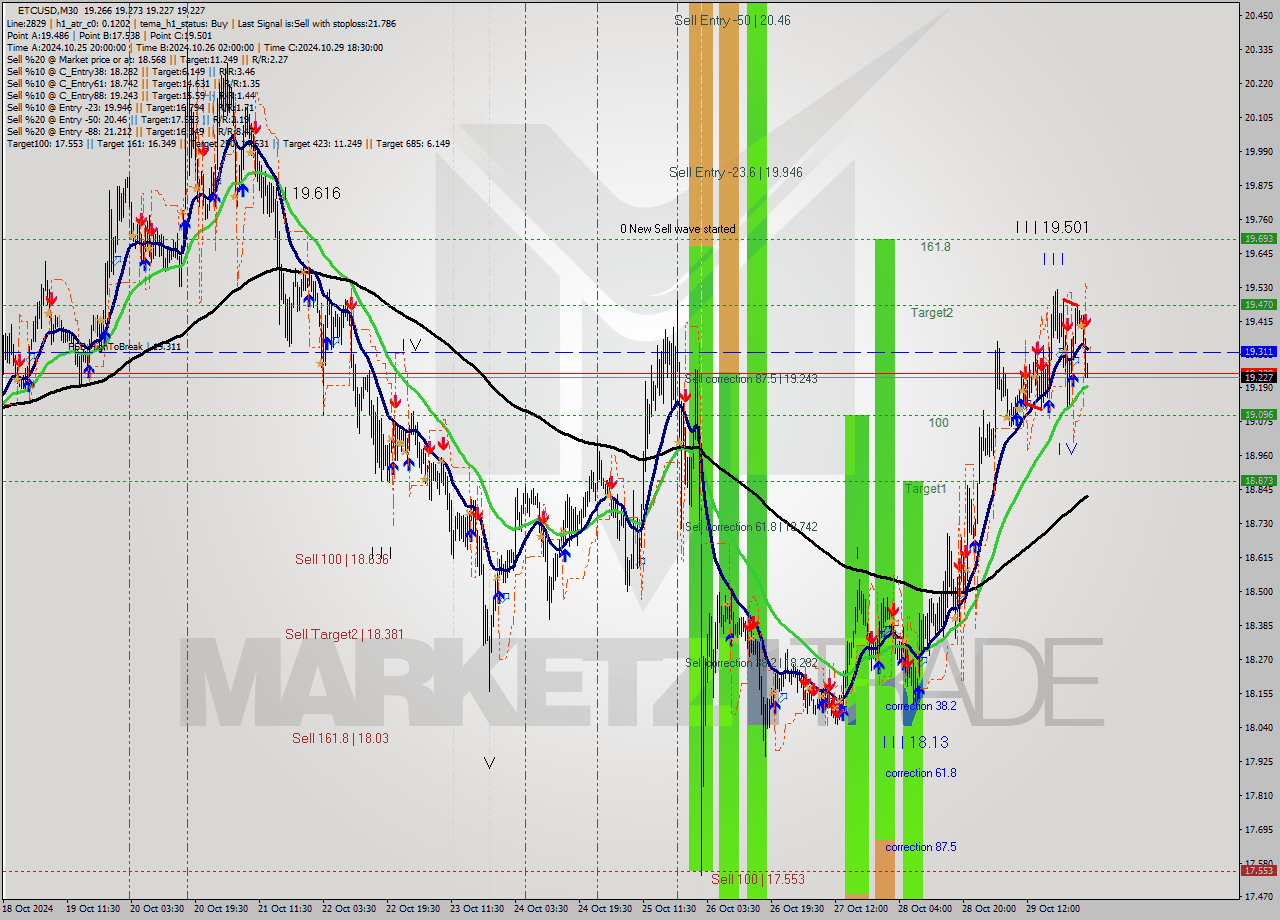The width and height of the screenshot is (1280, 920).
Task: Click the 18.040 price axis value
Action: click(x=1258, y=728)
